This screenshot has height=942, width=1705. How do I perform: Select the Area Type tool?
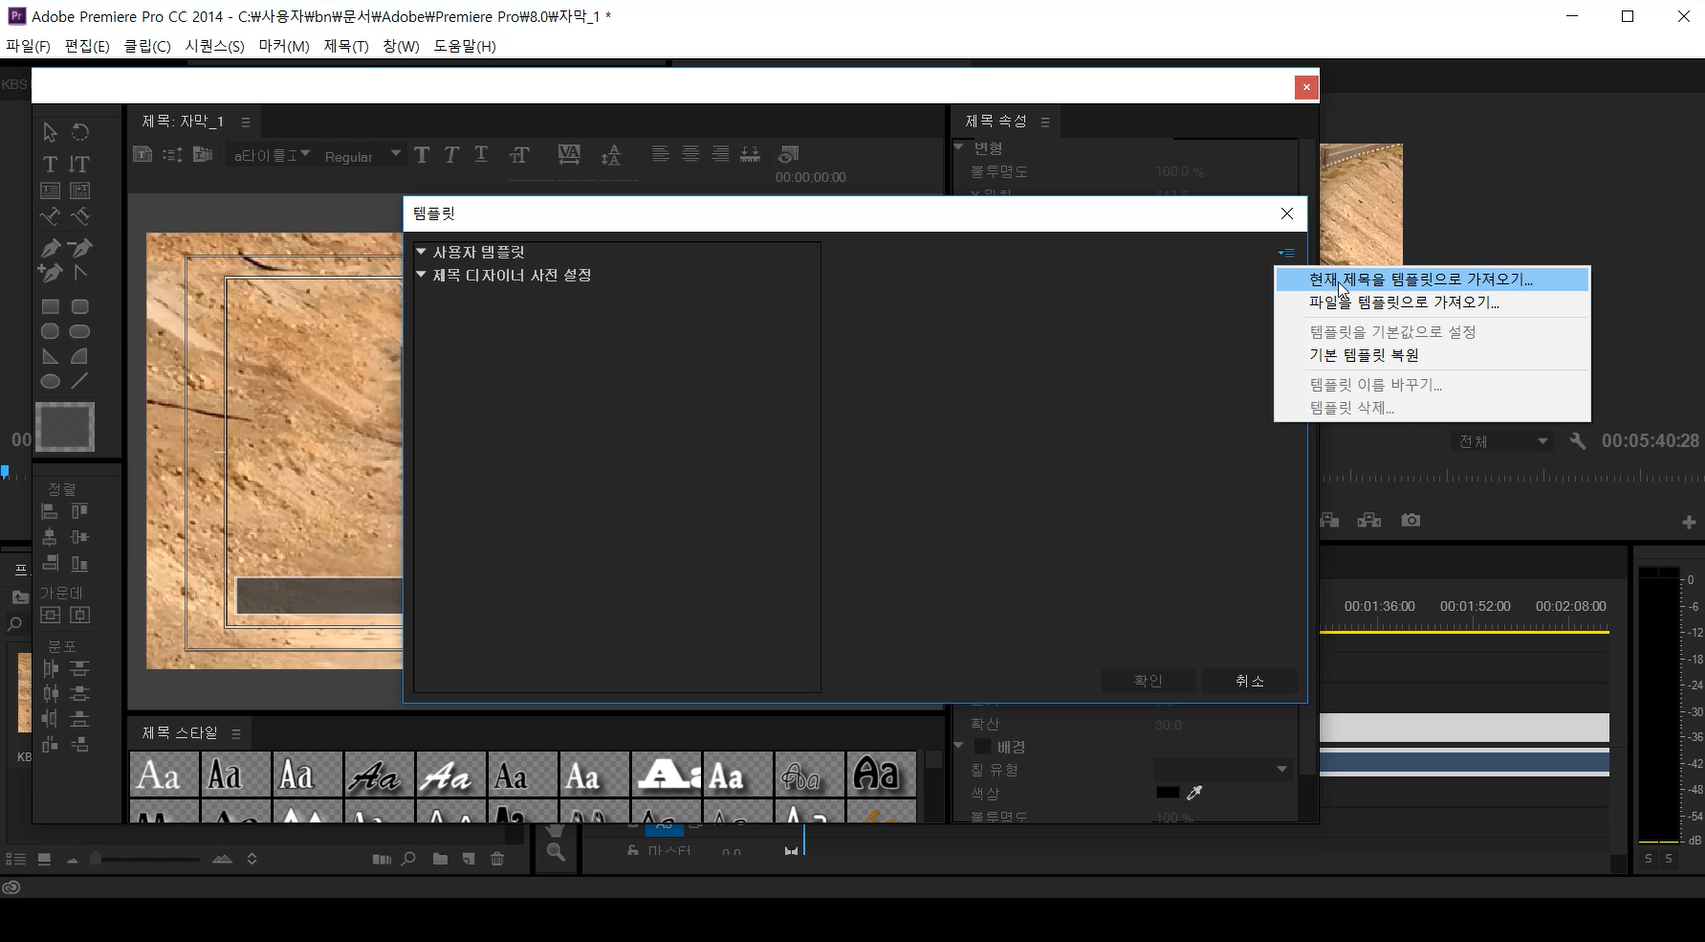(50, 190)
